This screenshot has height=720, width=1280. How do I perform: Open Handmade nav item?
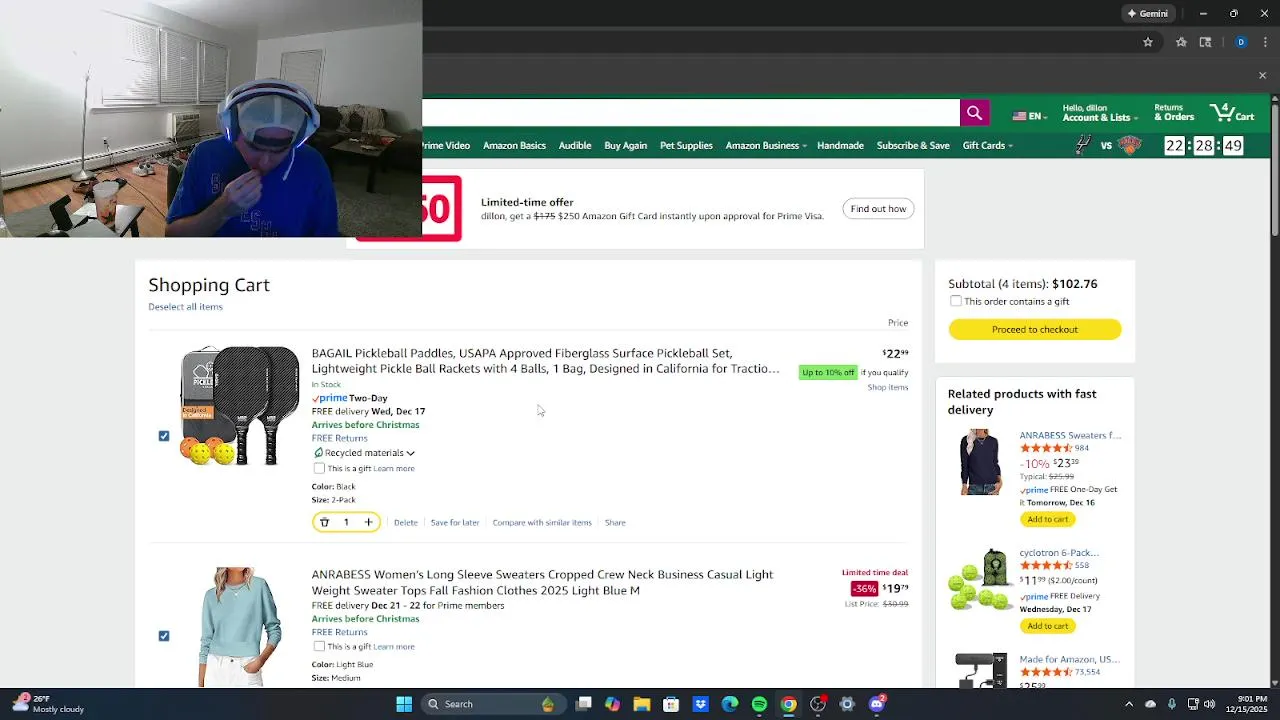[840, 146]
